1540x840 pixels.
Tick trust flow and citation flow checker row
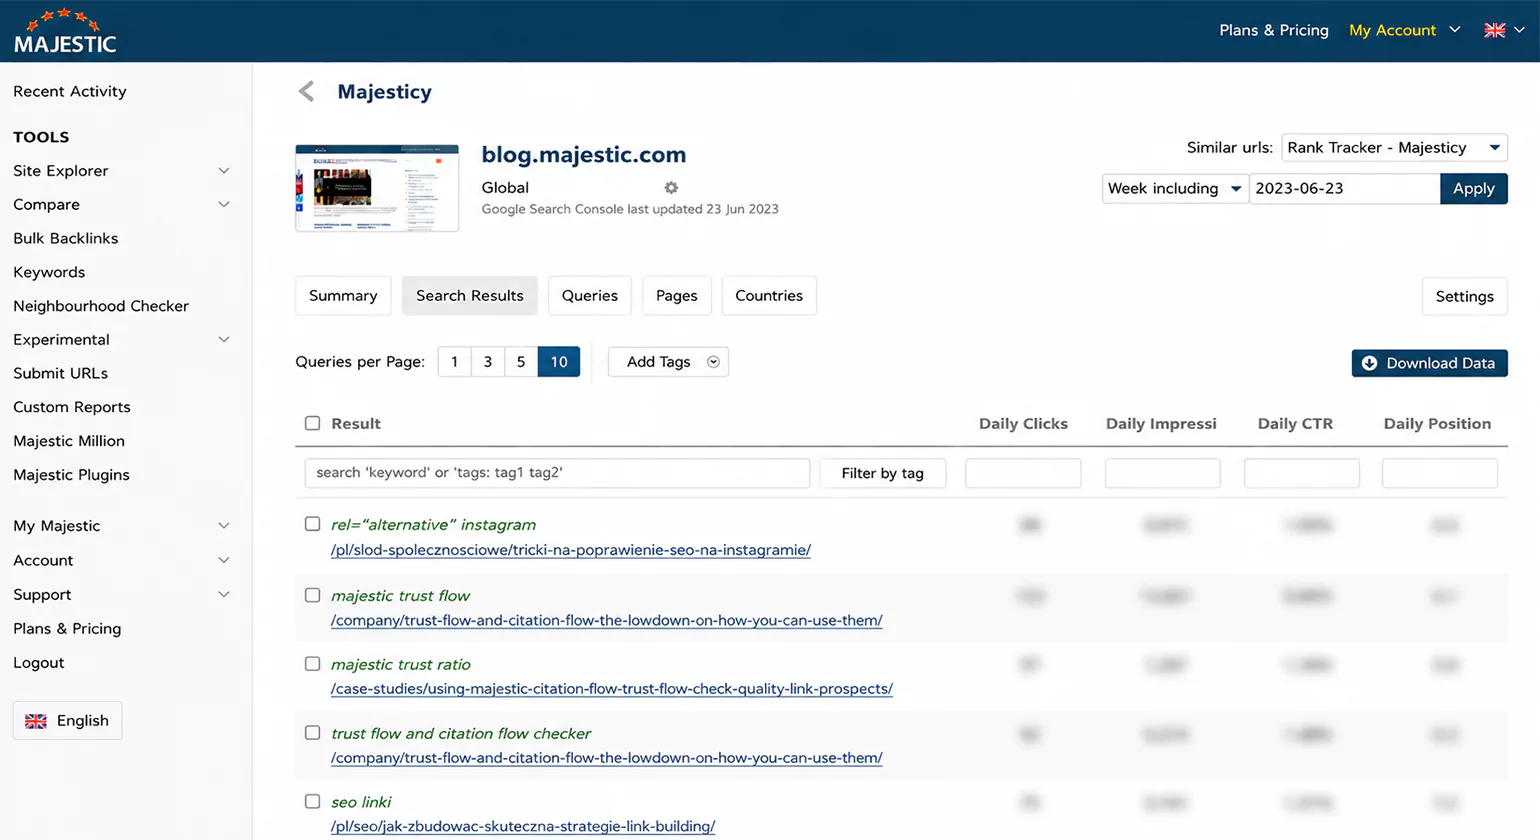[x=313, y=733]
